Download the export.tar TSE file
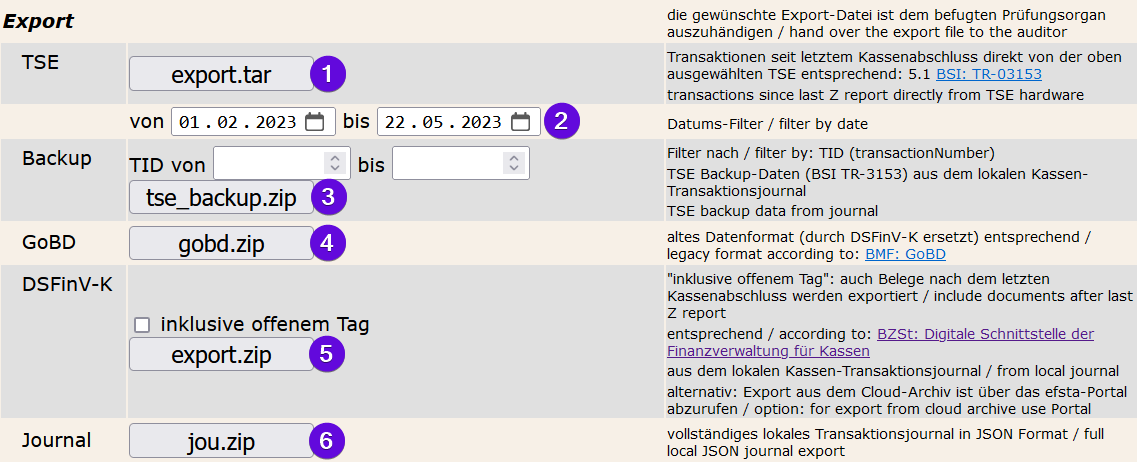 (221, 74)
